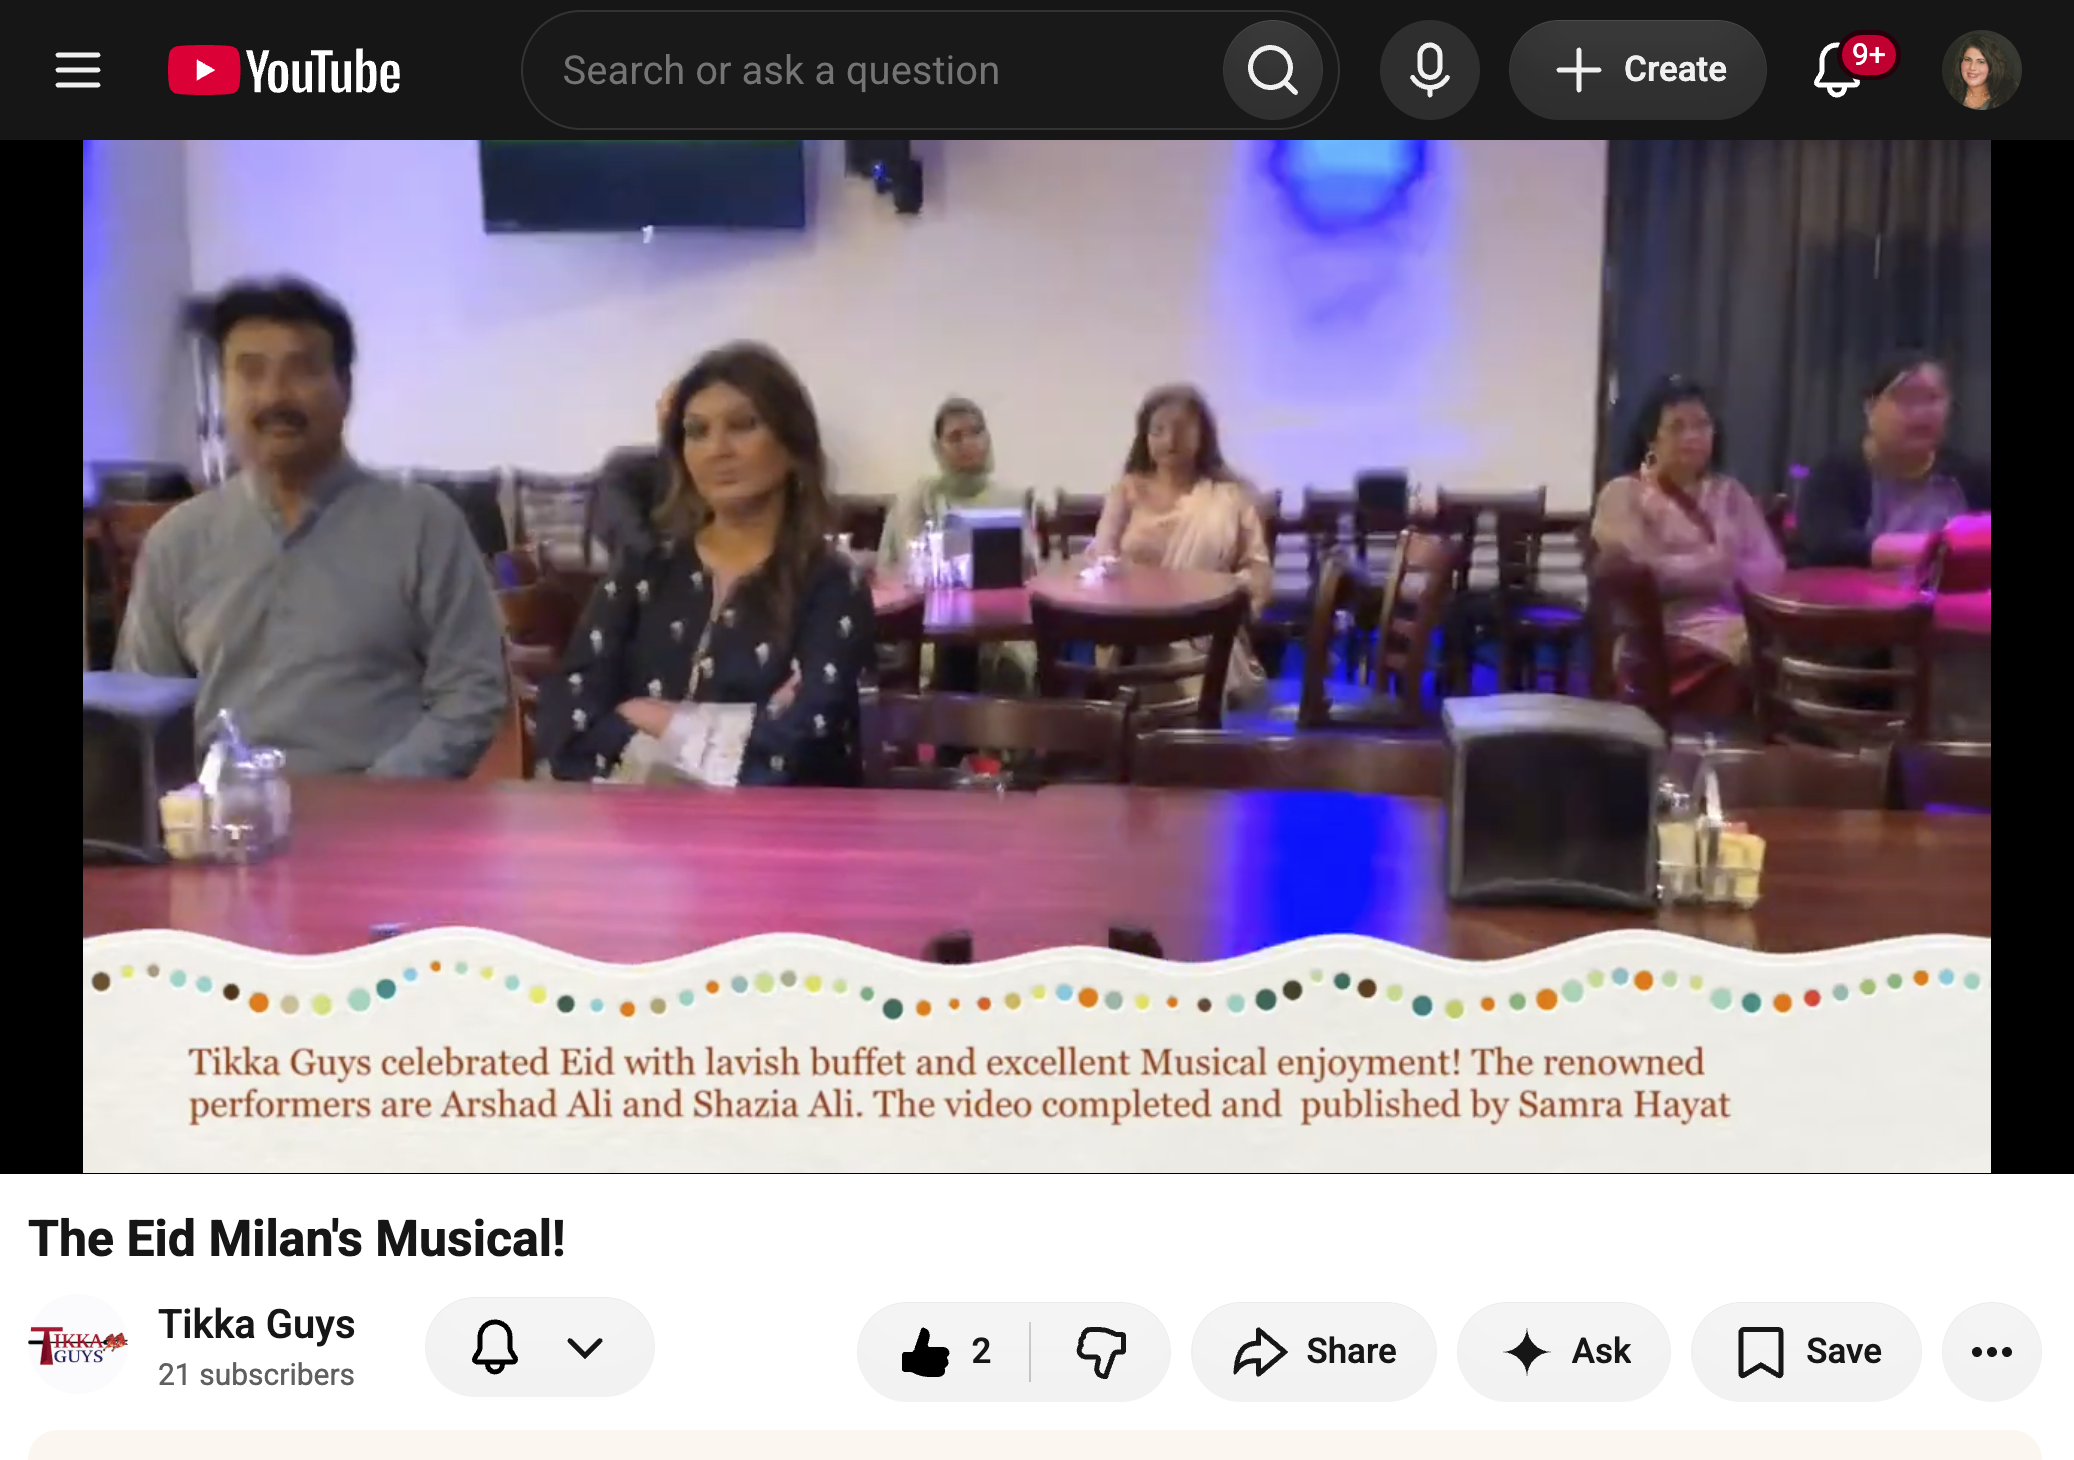Screen dimensions: 2074x1460
Task: Save the video to a playlist
Action: coord(1806,1351)
